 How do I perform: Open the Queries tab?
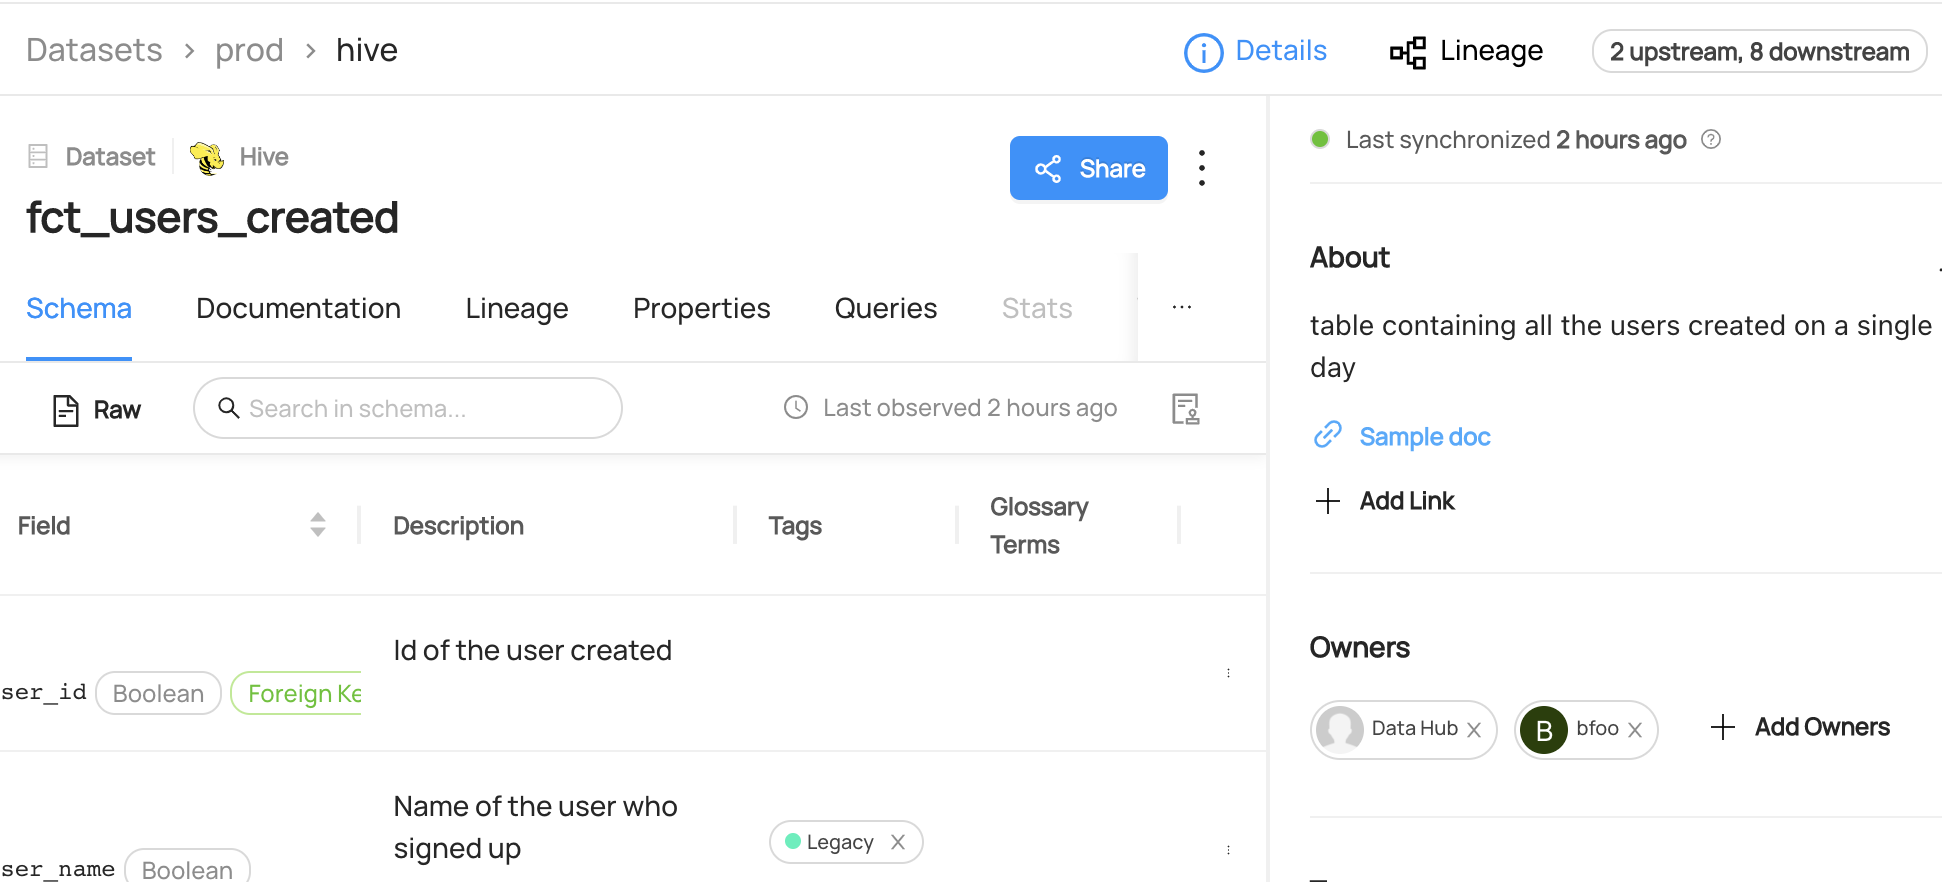coord(885,309)
